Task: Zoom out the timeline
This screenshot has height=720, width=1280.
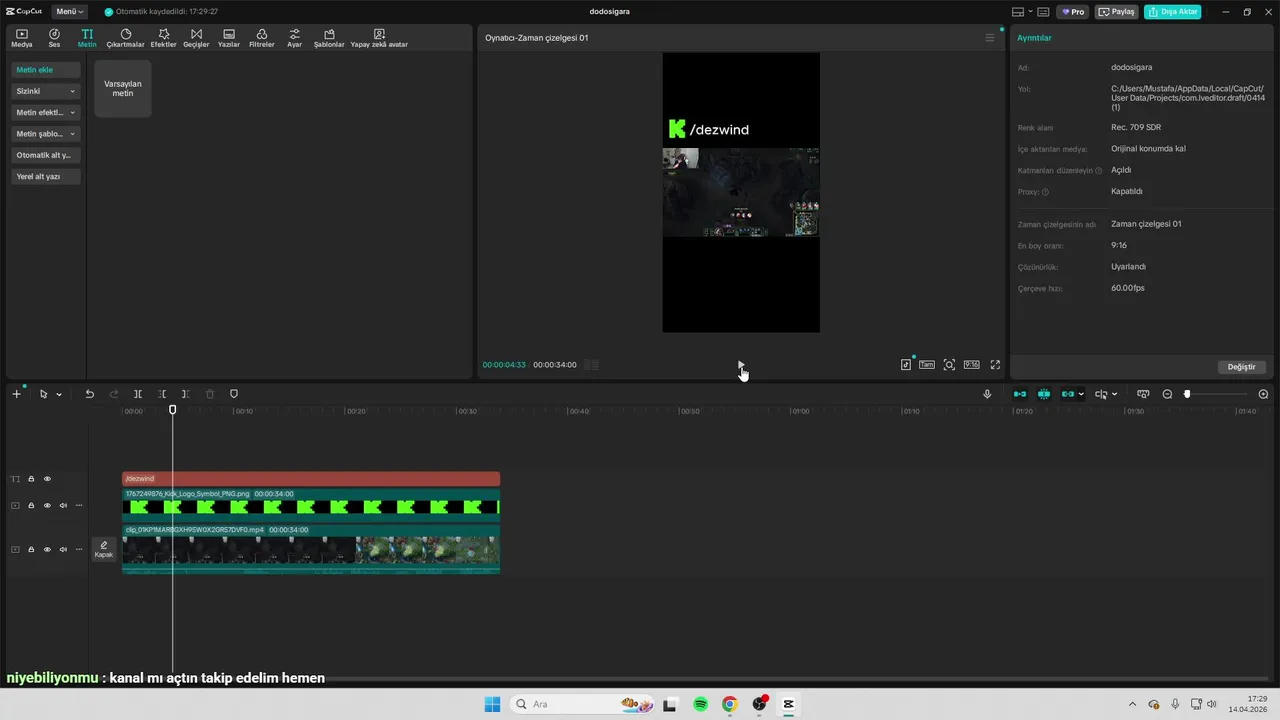Action: point(1167,394)
